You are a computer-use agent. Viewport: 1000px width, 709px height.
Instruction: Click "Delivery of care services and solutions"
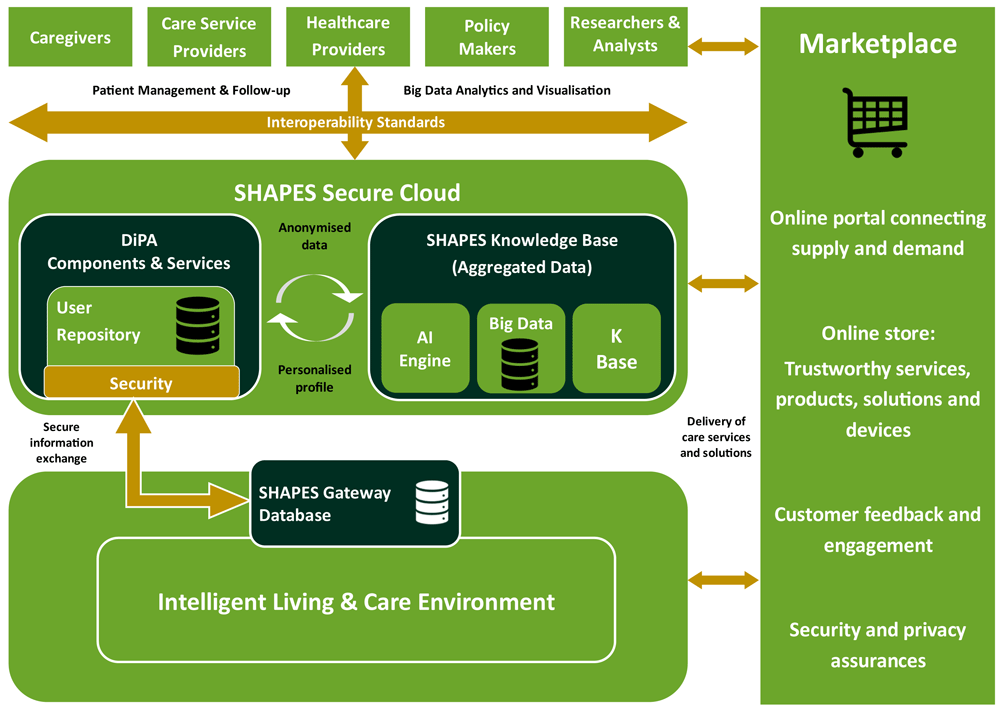point(716,437)
